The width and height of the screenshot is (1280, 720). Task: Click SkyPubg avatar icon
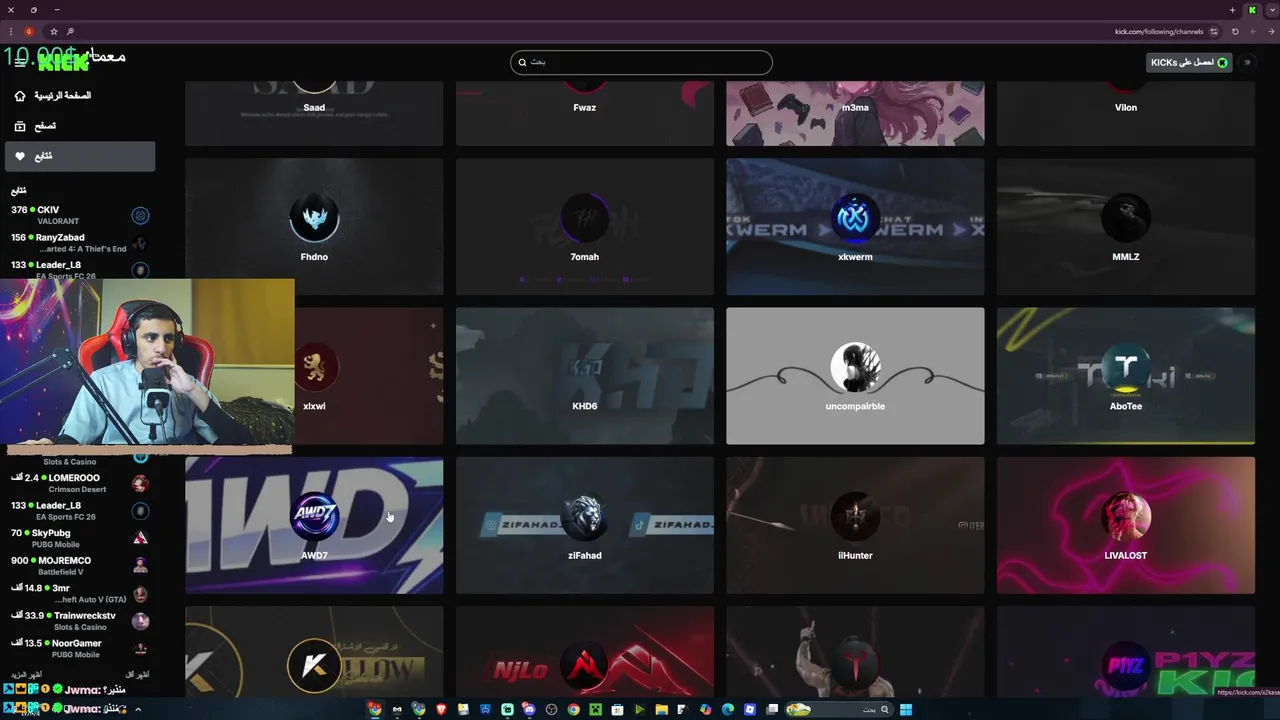(140, 538)
